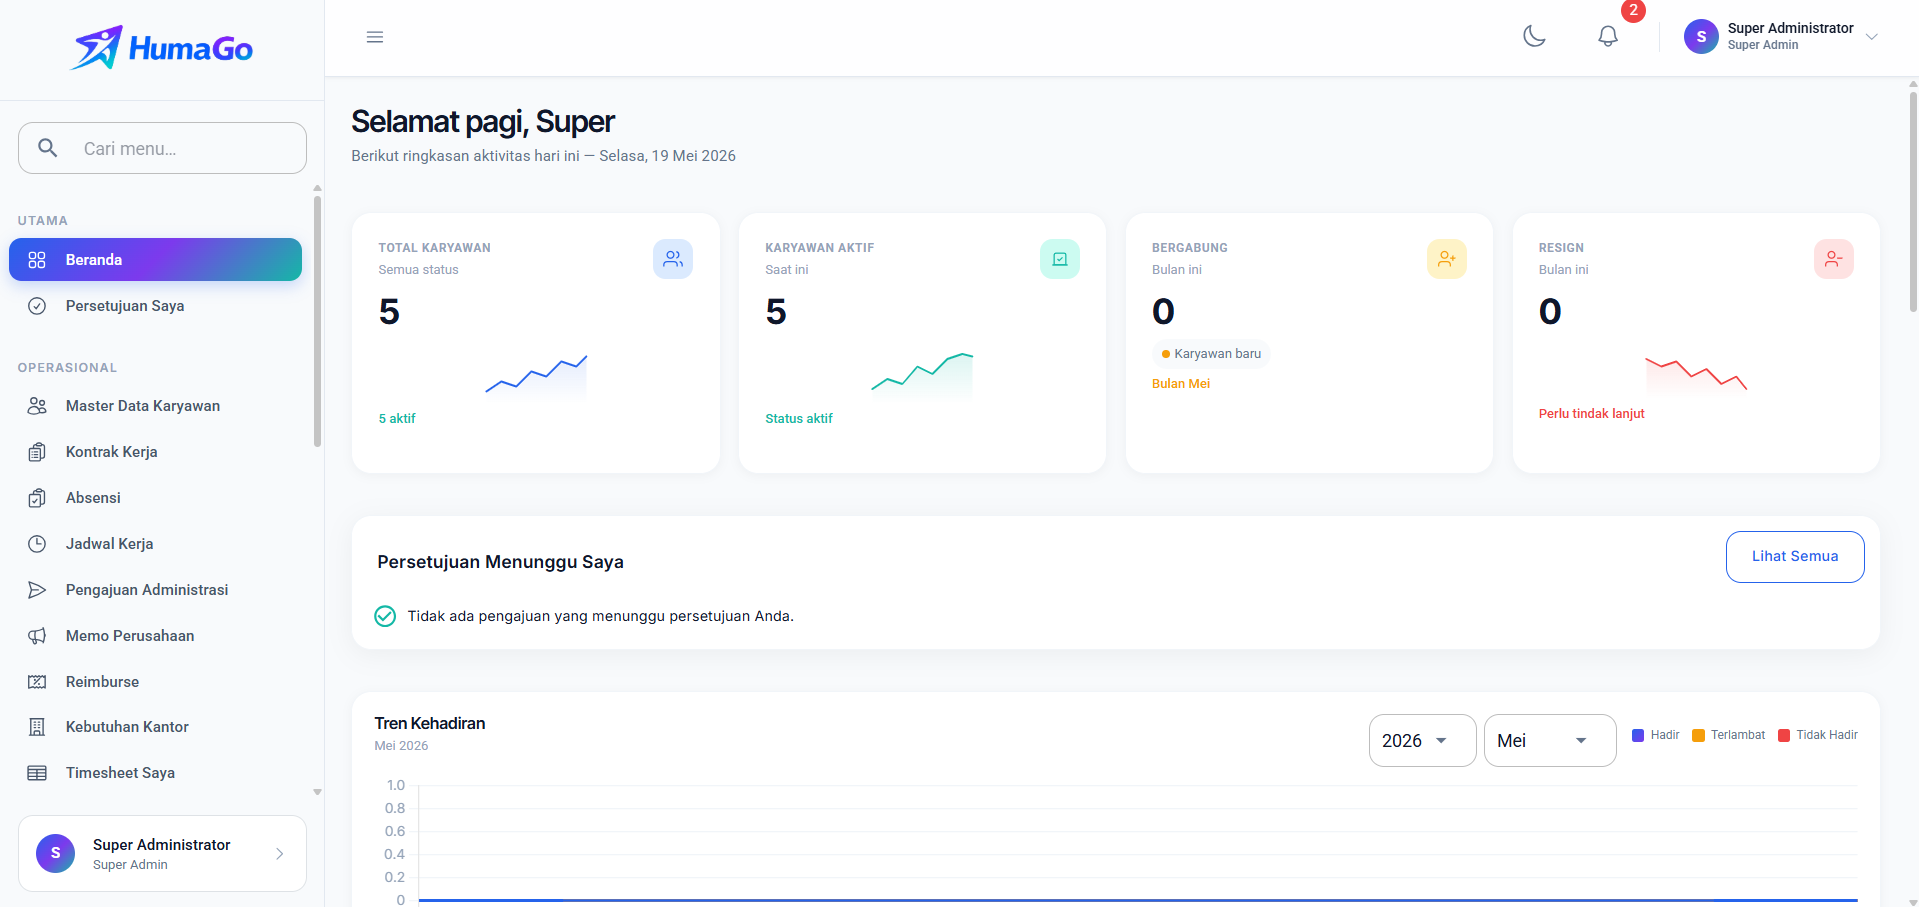Open the Mei month dropdown
Viewport: 1919px width, 907px height.
tap(1550, 741)
